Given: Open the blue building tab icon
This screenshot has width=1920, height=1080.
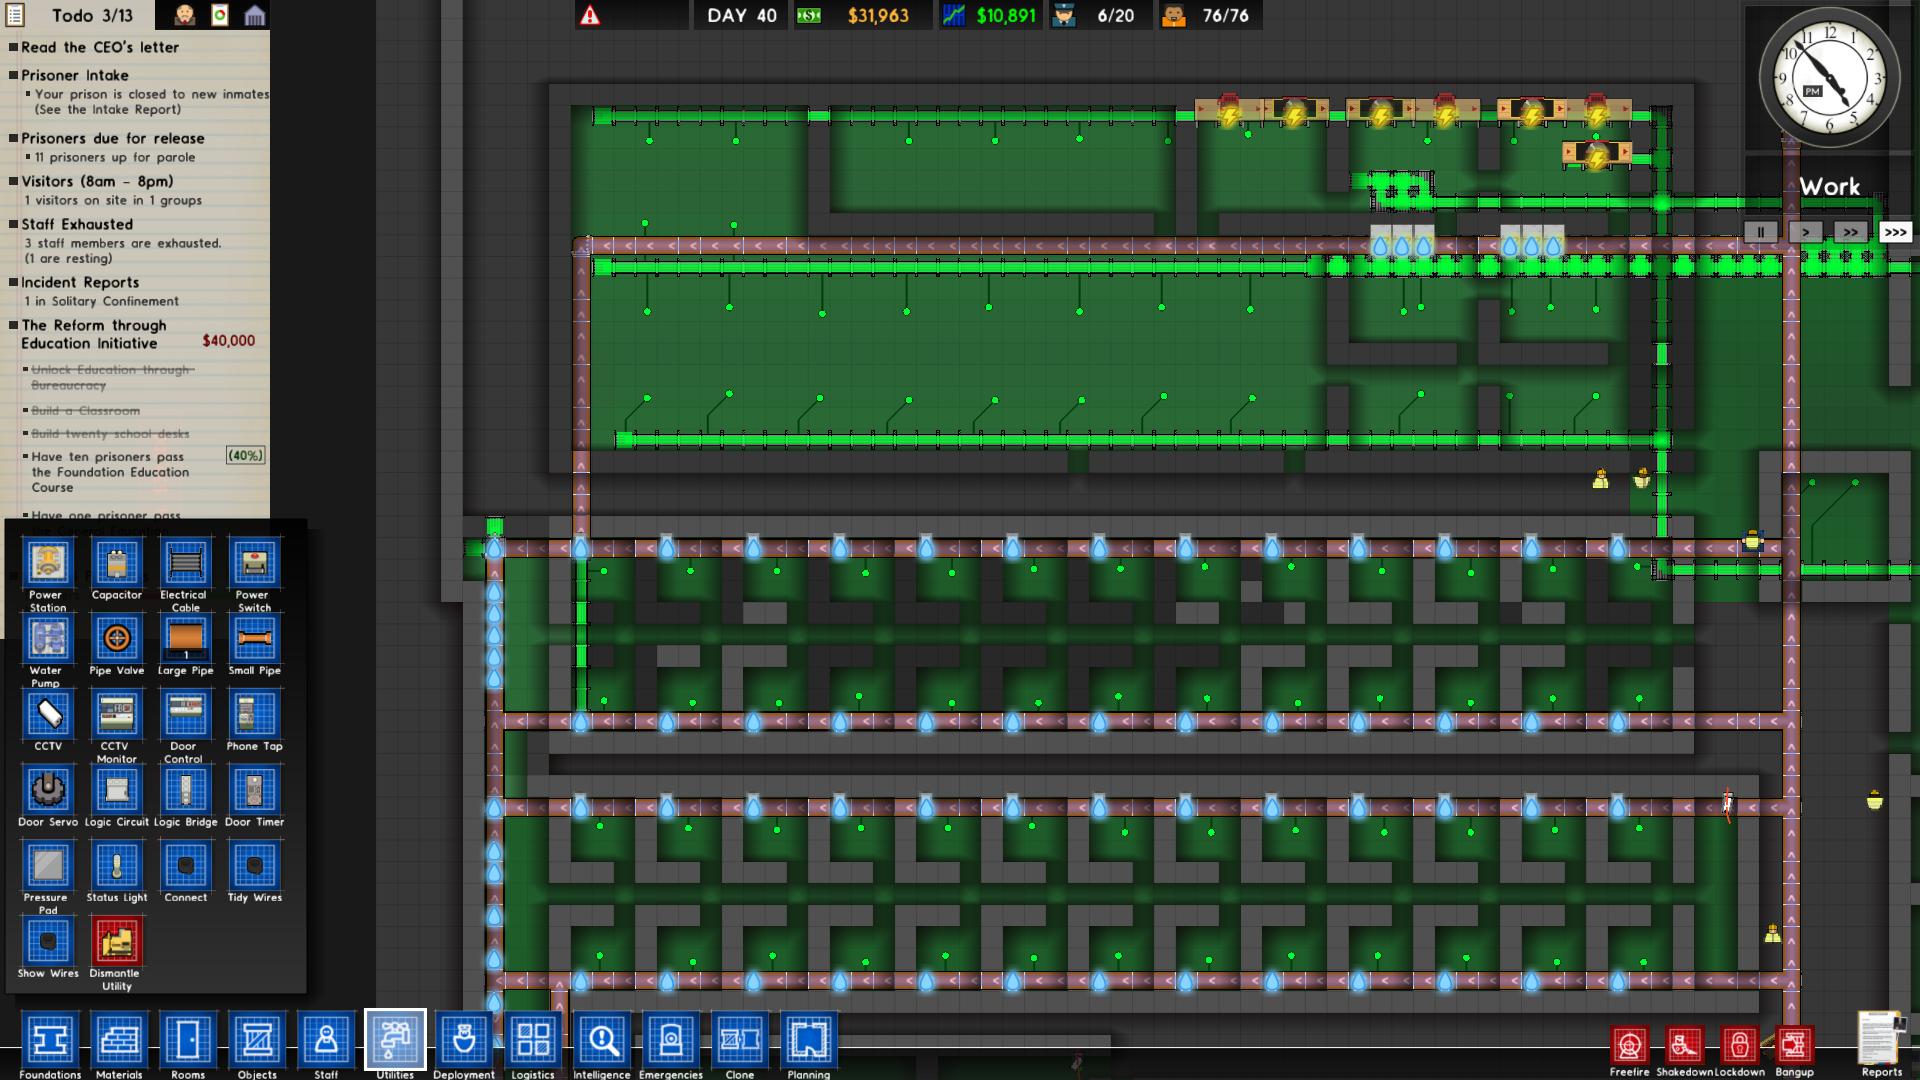Looking at the screenshot, I should (254, 15).
